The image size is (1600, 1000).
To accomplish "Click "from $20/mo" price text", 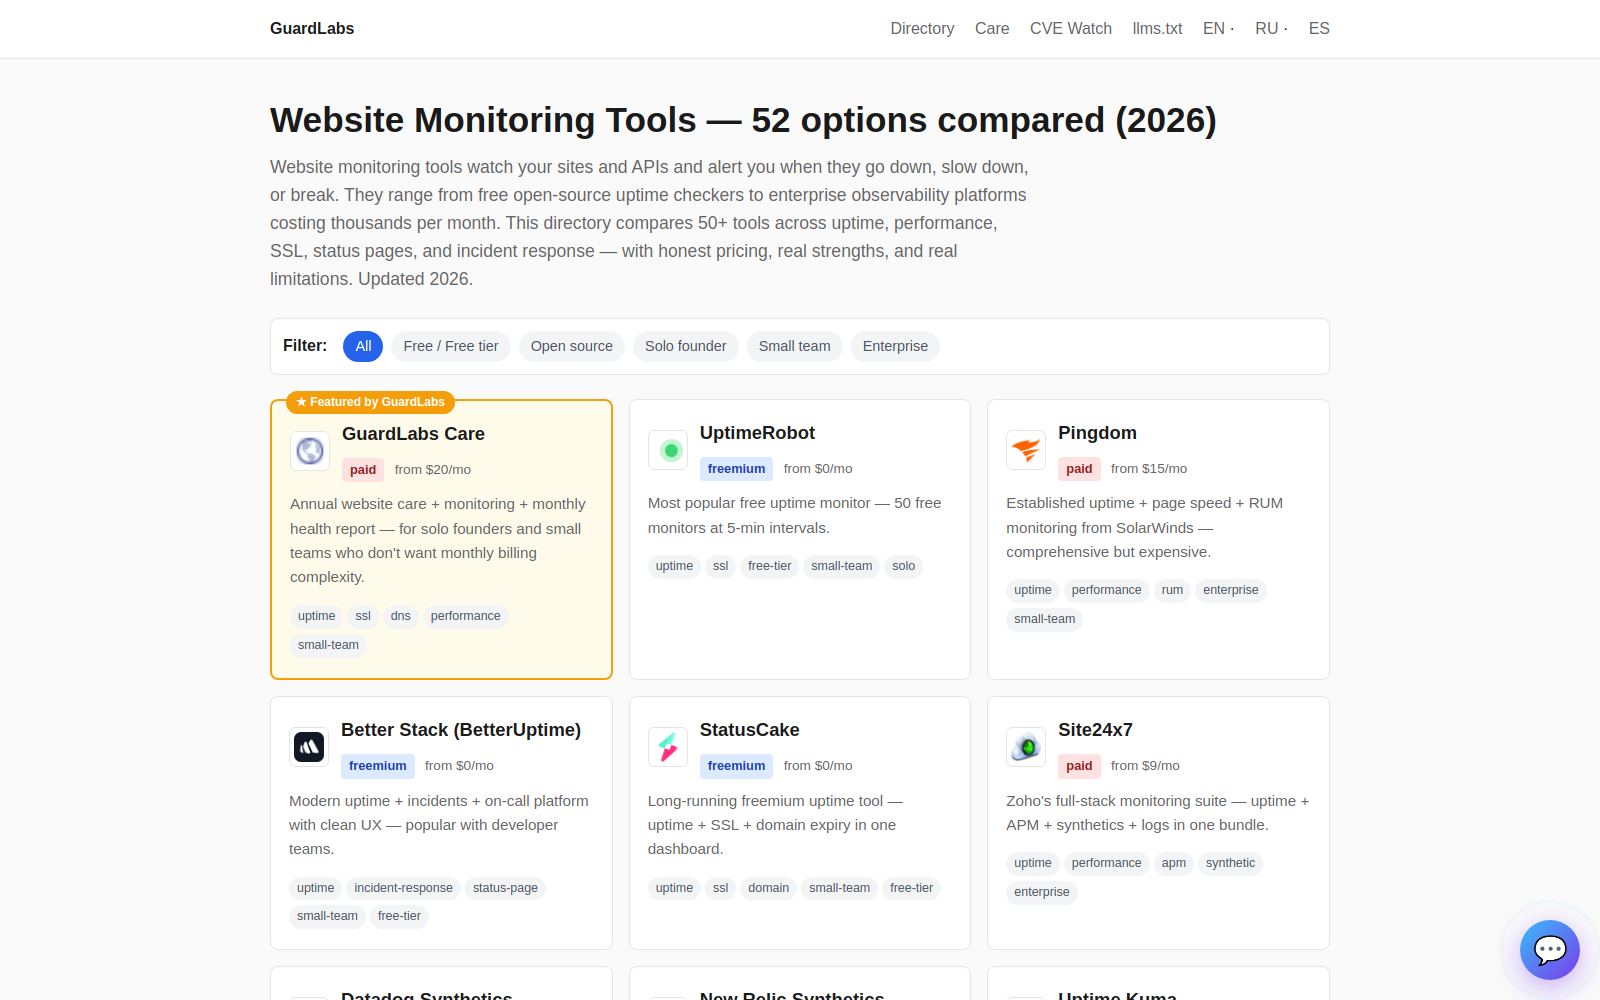I will (x=433, y=470).
